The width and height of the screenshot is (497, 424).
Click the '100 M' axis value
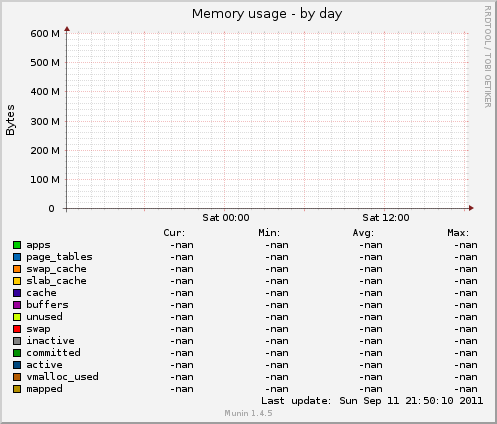click(45, 180)
